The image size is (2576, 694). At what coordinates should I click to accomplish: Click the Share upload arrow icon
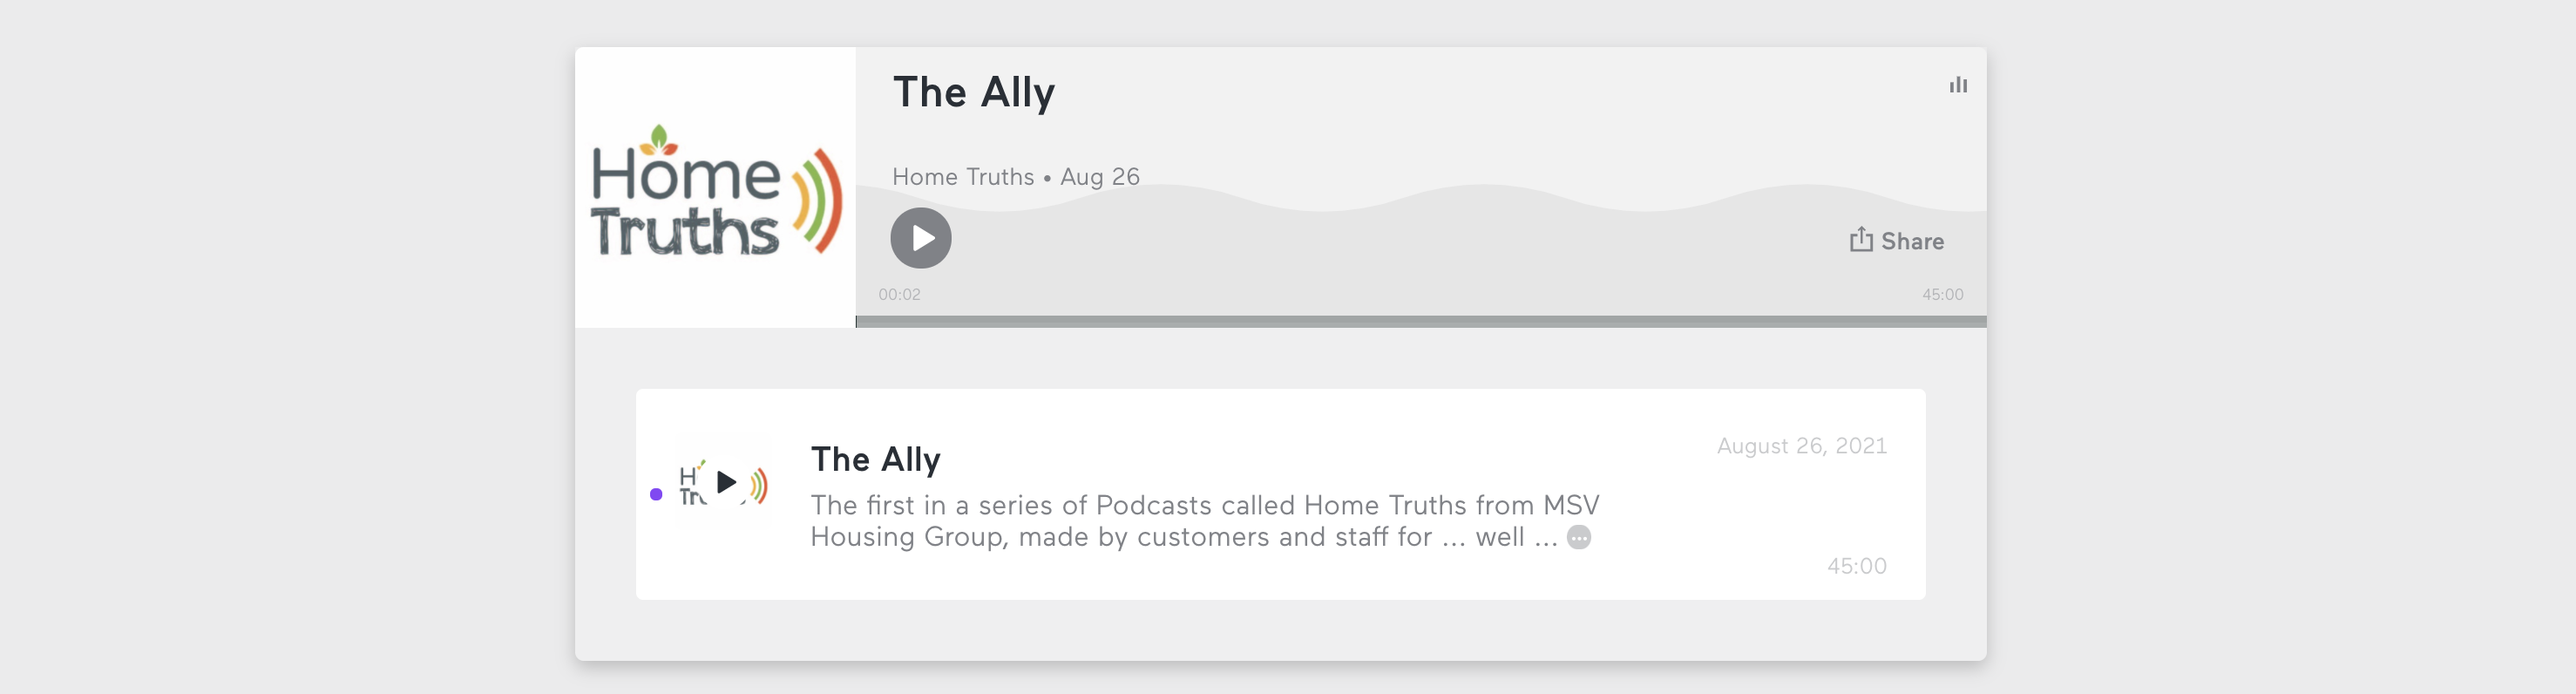pos(1860,239)
